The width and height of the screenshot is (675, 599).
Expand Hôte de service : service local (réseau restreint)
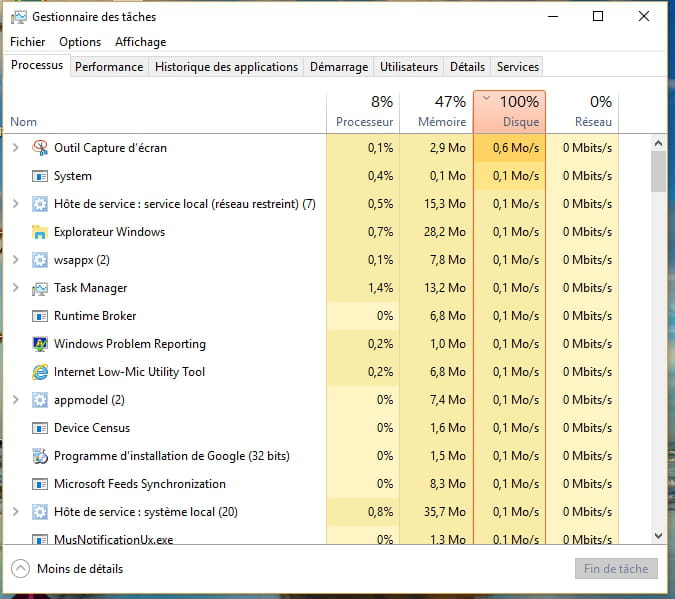tap(15, 204)
